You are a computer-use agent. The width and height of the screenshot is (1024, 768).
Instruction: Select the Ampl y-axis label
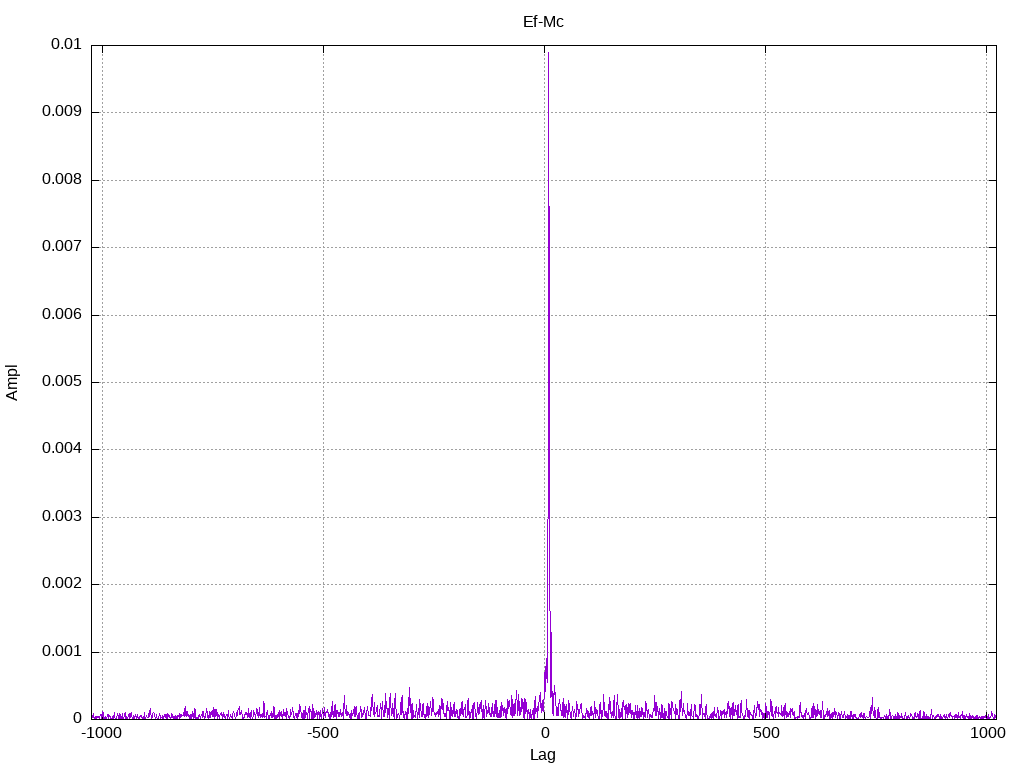(12, 382)
